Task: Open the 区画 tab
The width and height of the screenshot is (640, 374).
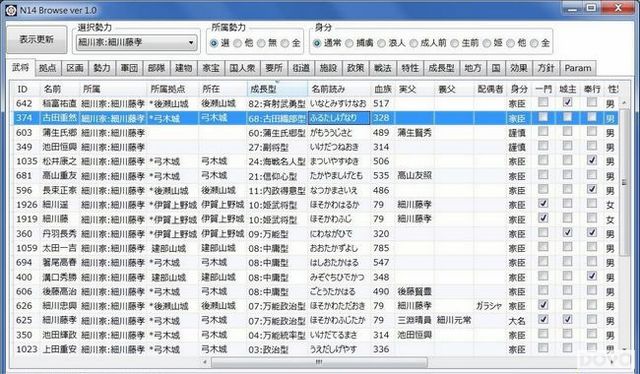Action: tap(75, 68)
